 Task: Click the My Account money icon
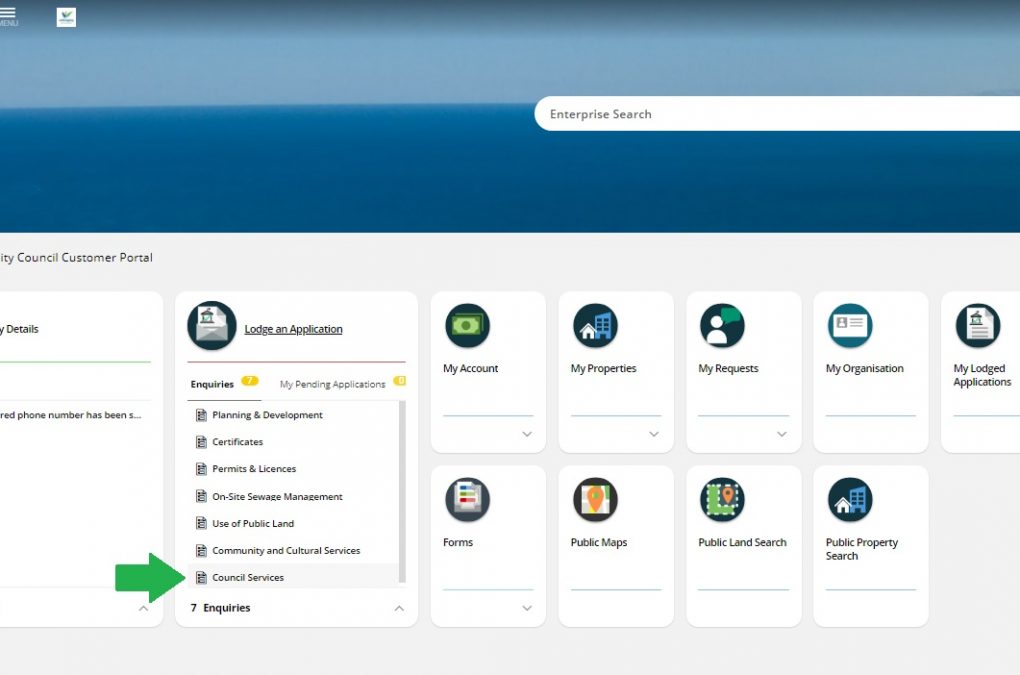467,326
